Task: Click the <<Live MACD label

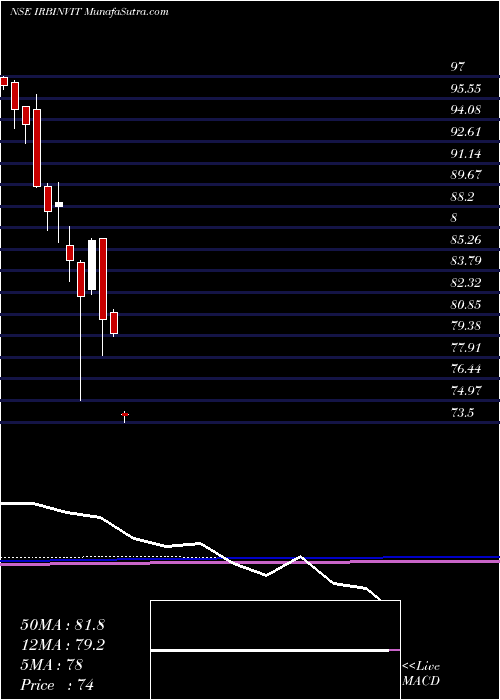Action: (x=421, y=674)
